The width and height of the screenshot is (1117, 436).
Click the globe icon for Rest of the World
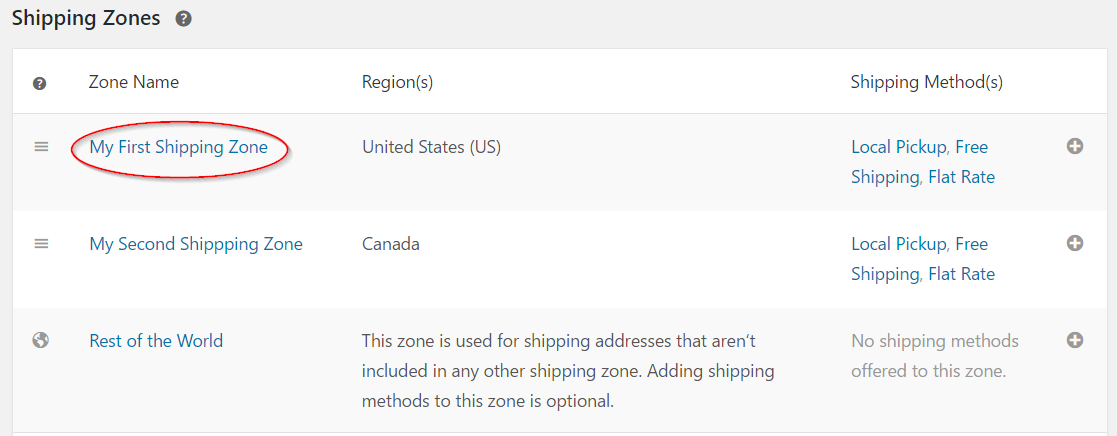coord(41,341)
